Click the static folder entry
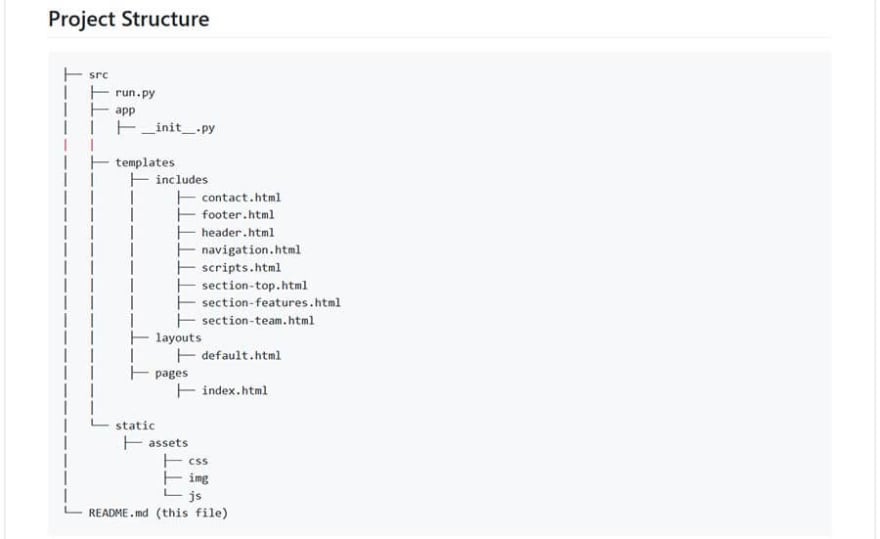The width and height of the screenshot is (880, 539). [x=135, y=426]
